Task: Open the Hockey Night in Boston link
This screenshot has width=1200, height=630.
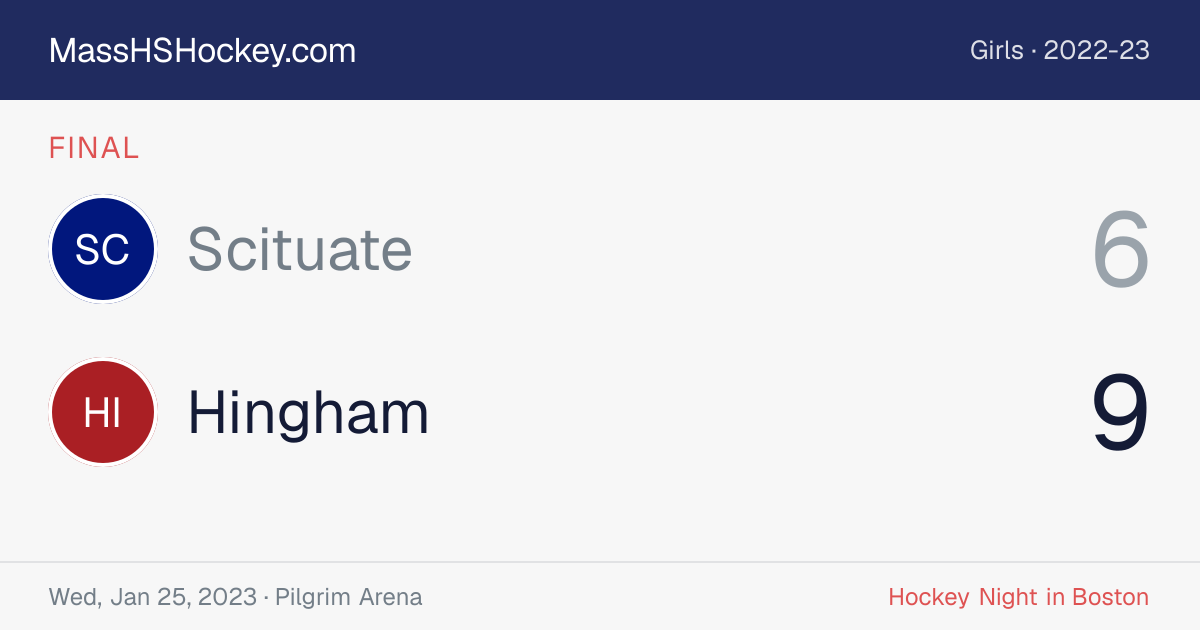Action: tap(1018, 597)
